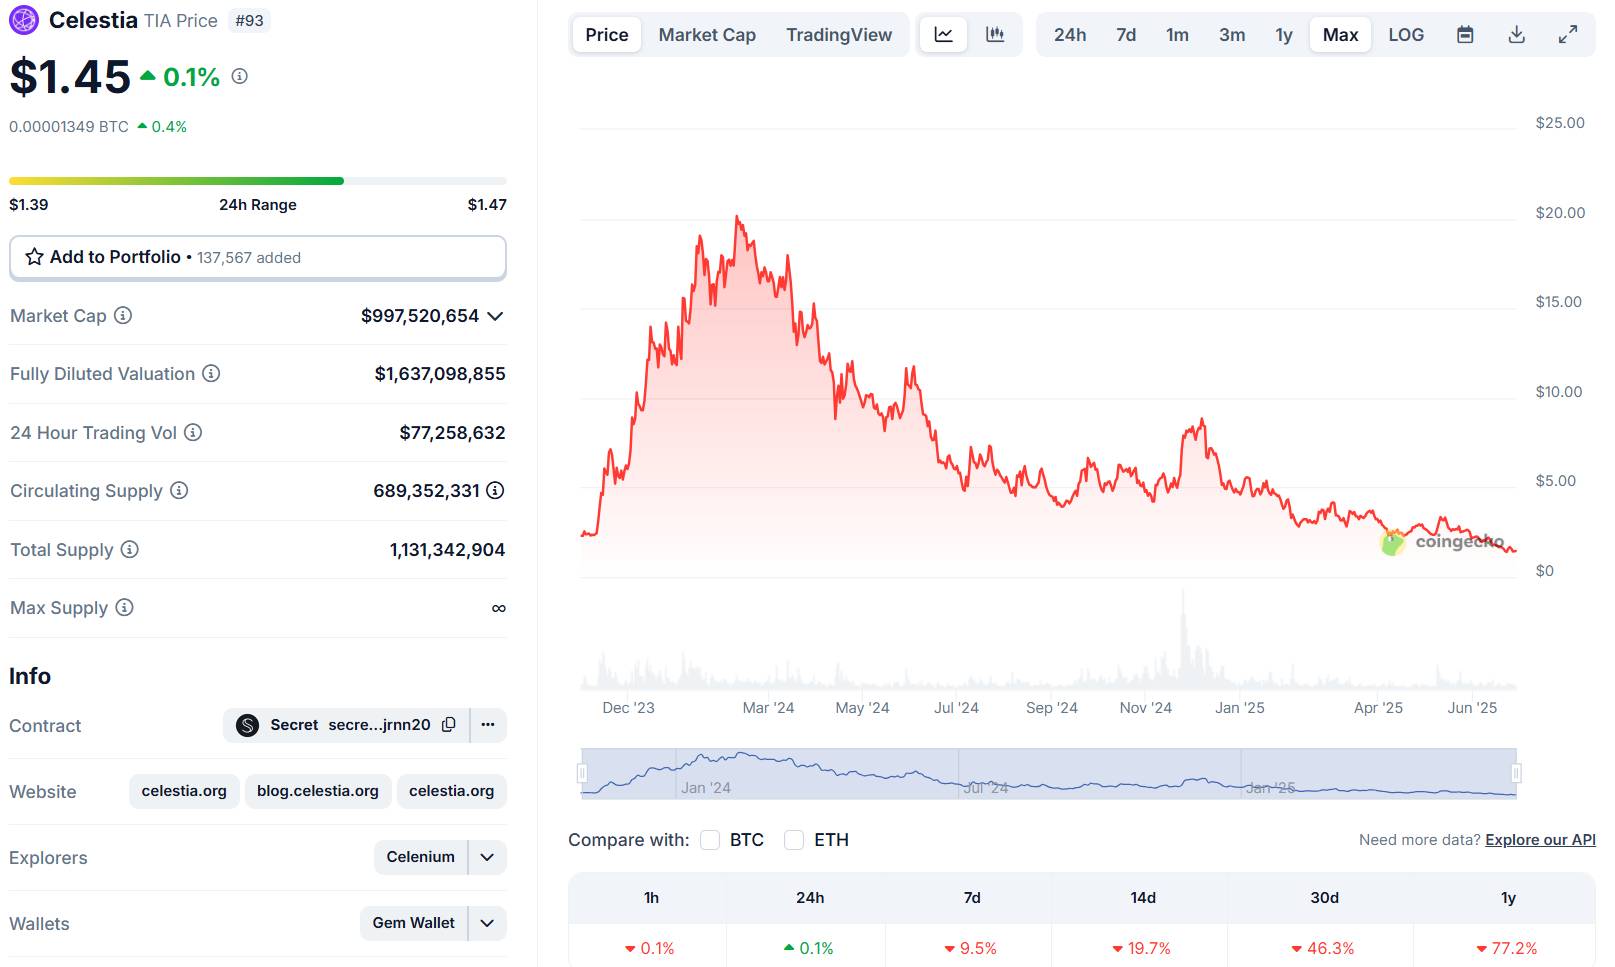Open first celestia.org website link
This screenshot has height=967, width=1615.
point(184,791)
